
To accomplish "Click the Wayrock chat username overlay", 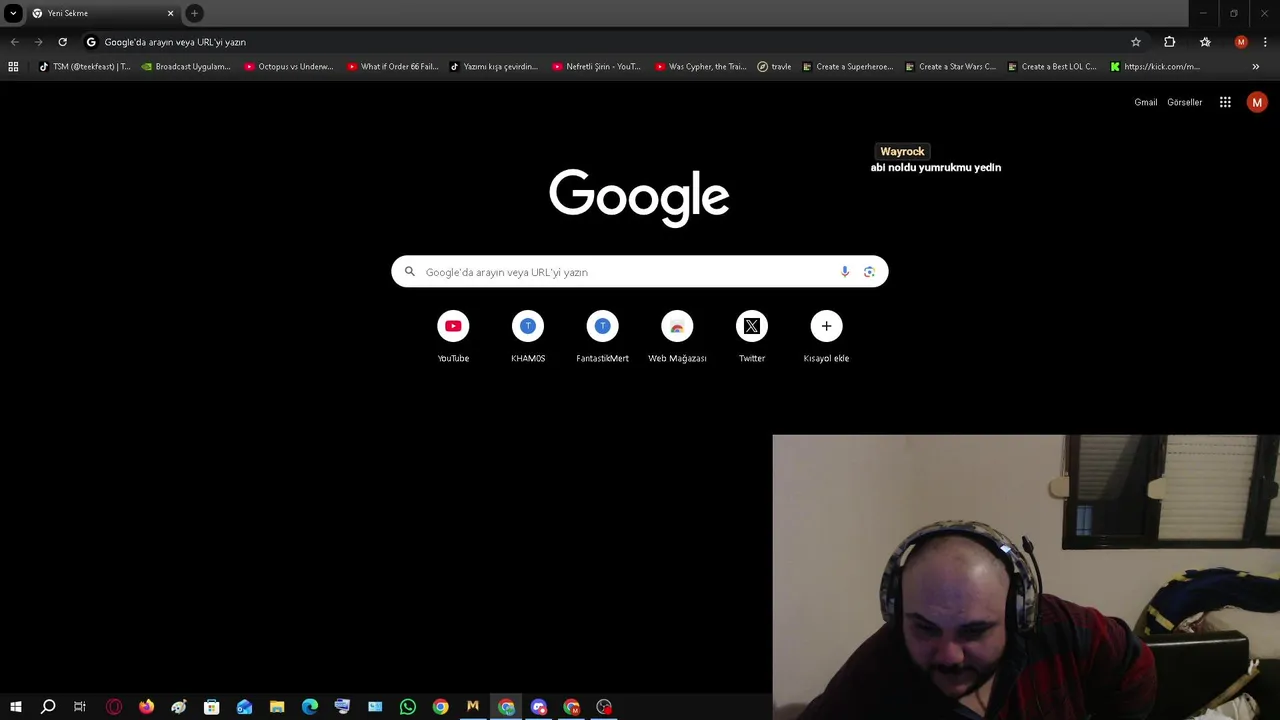I will 902,152.
